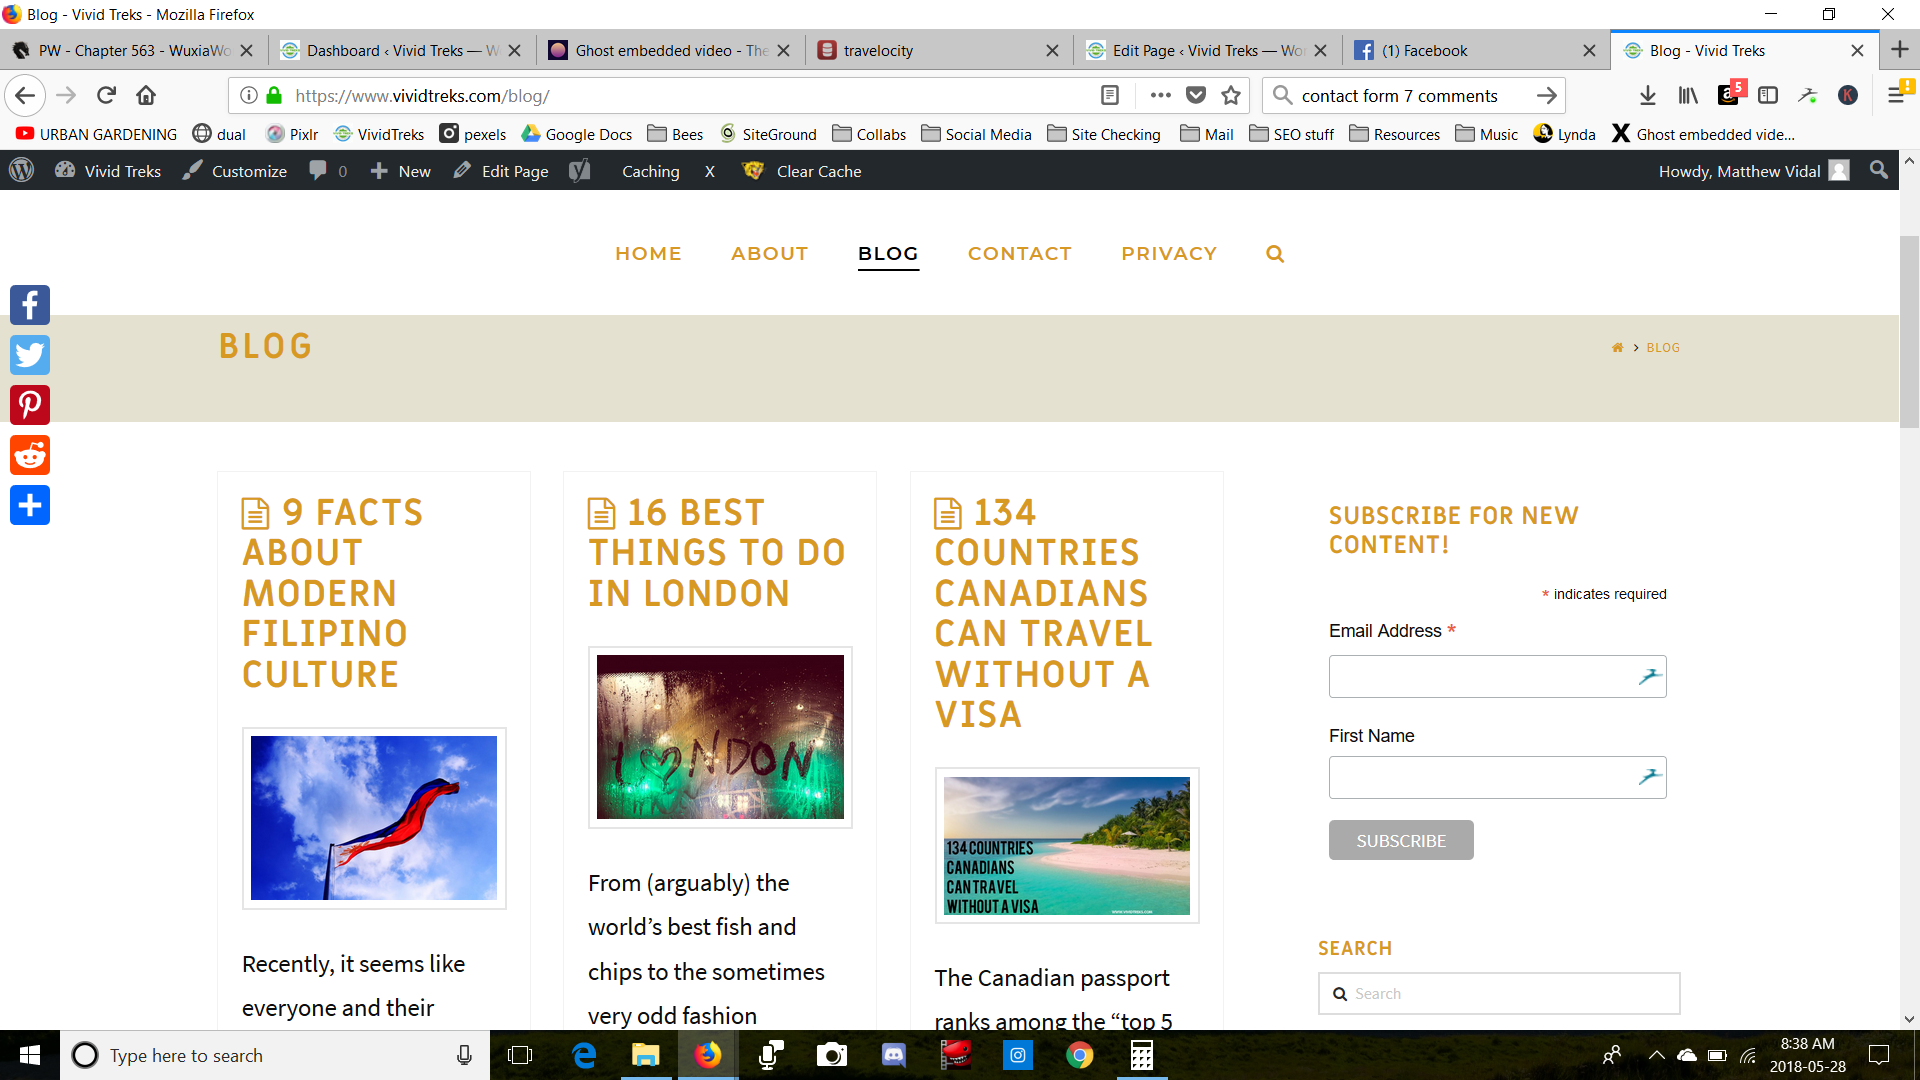
Task: Share to Reddit from sidebar
Action: point(30,455)
